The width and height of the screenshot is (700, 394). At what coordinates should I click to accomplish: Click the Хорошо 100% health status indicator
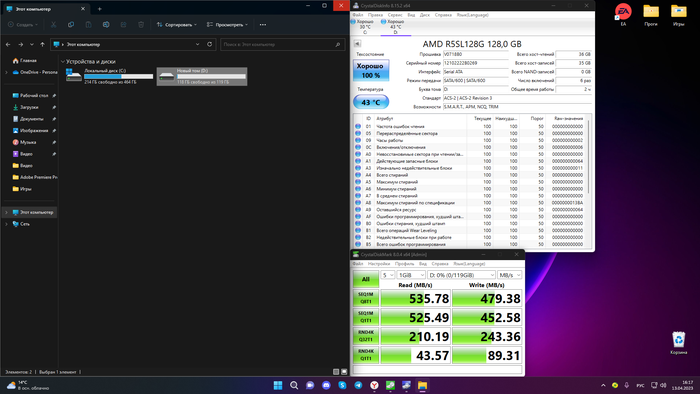pyautogui.click(x=371, y=71)
